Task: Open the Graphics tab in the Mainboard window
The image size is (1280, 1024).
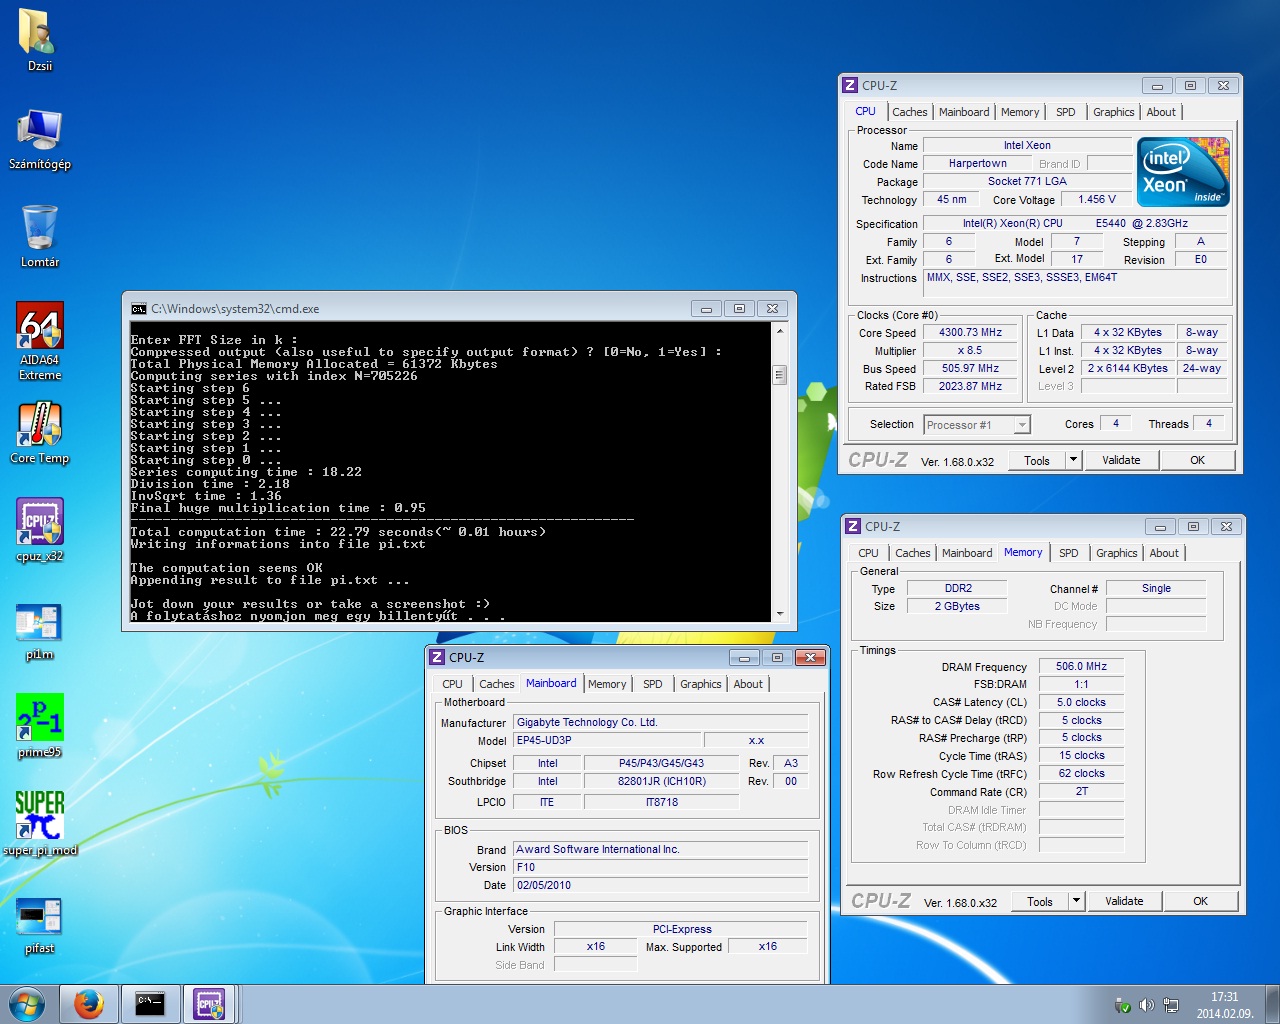Action: (x=700, y=684)
